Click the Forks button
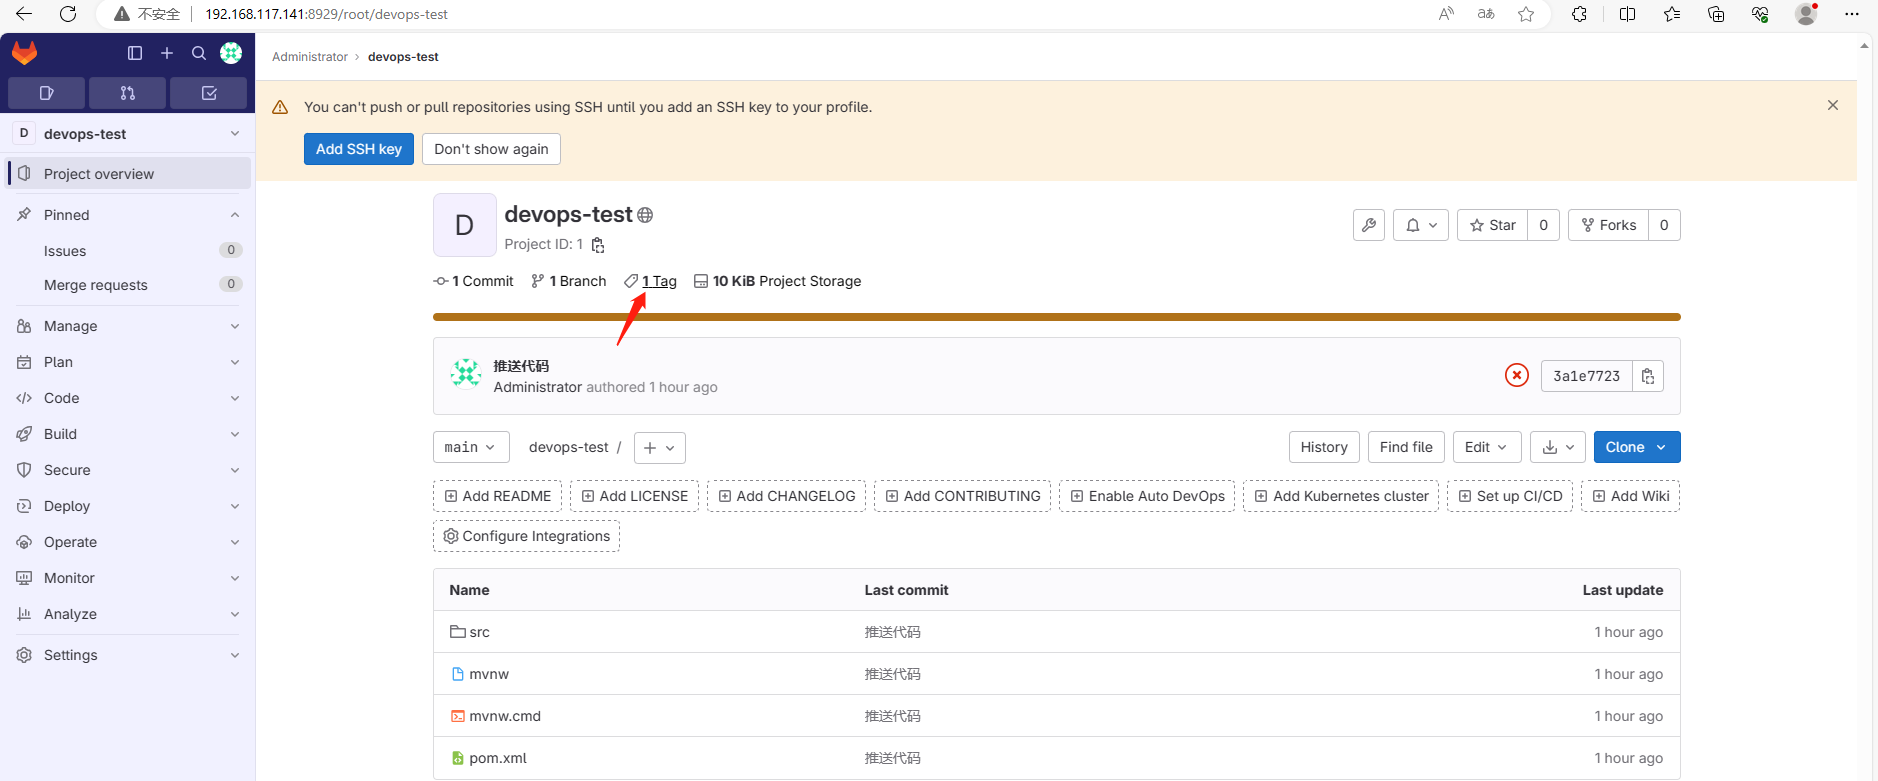1878x781 pixels. [x=1609, y=225]
